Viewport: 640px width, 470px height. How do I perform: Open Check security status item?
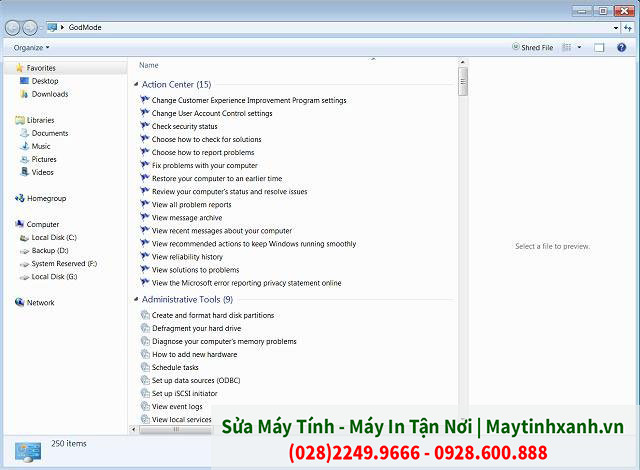click(184, 126)
